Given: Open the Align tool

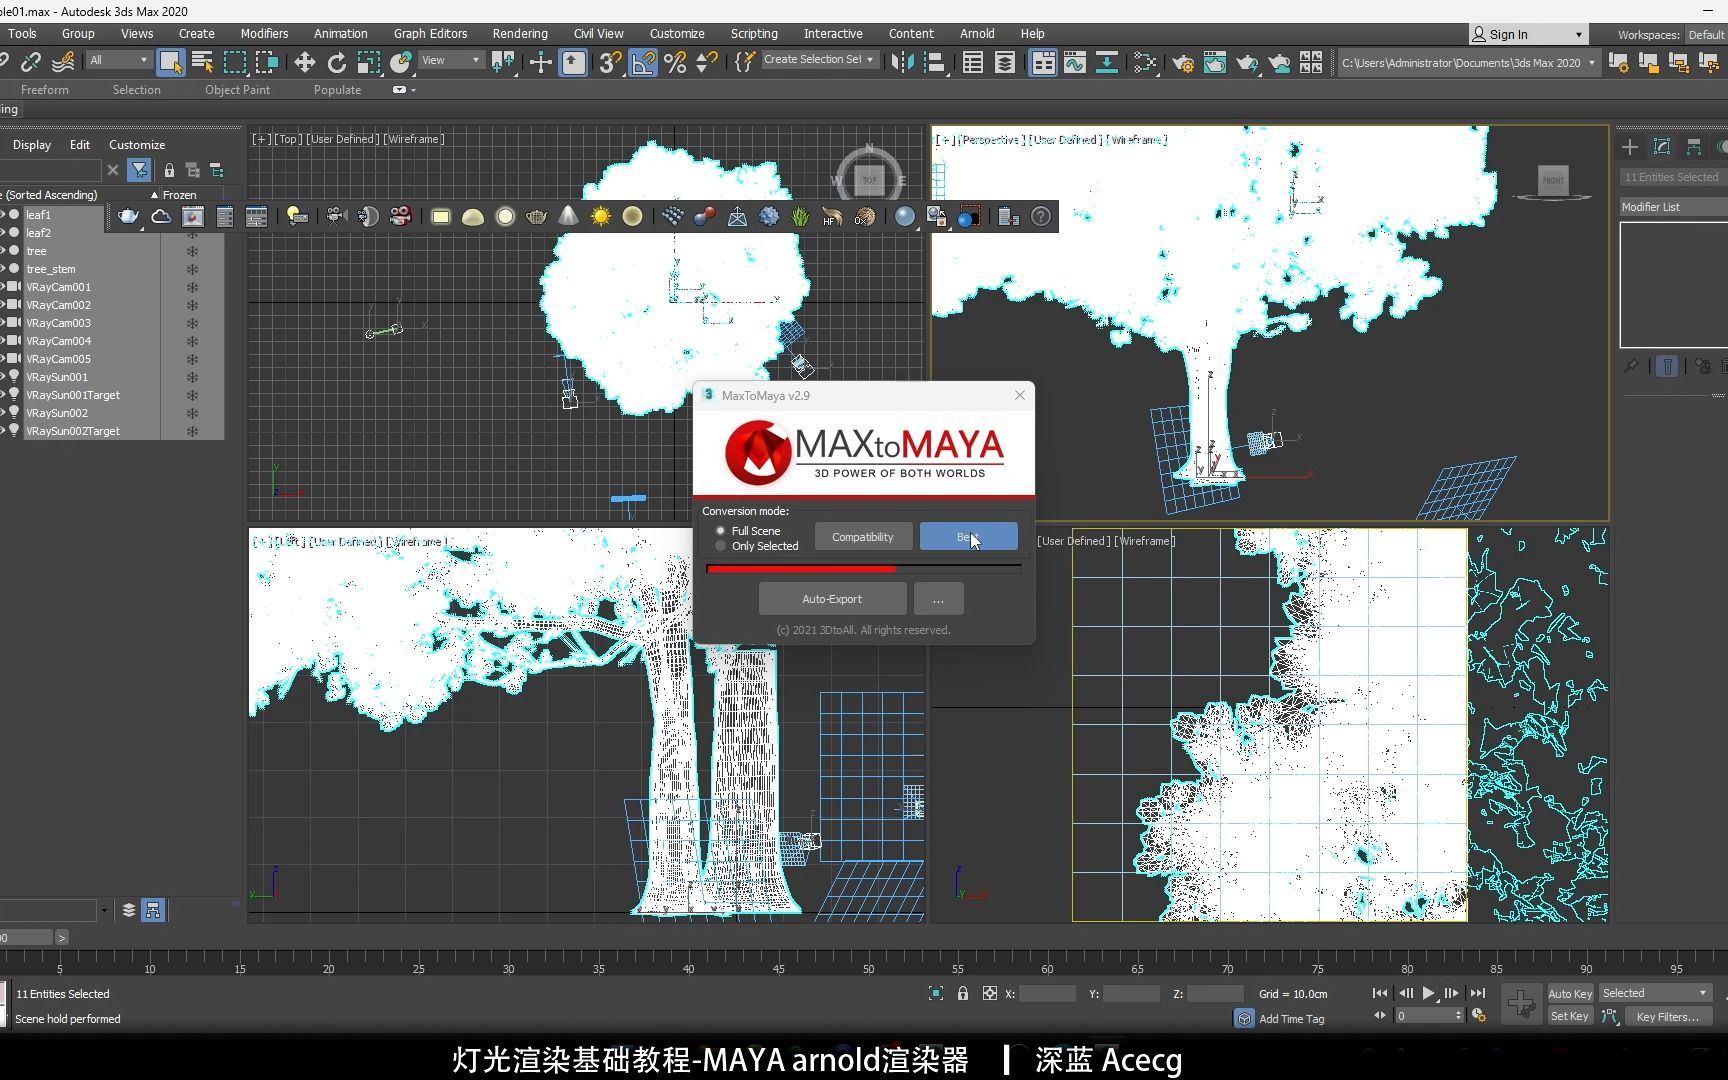Looking at the screenshot, I should click(934, 62).
